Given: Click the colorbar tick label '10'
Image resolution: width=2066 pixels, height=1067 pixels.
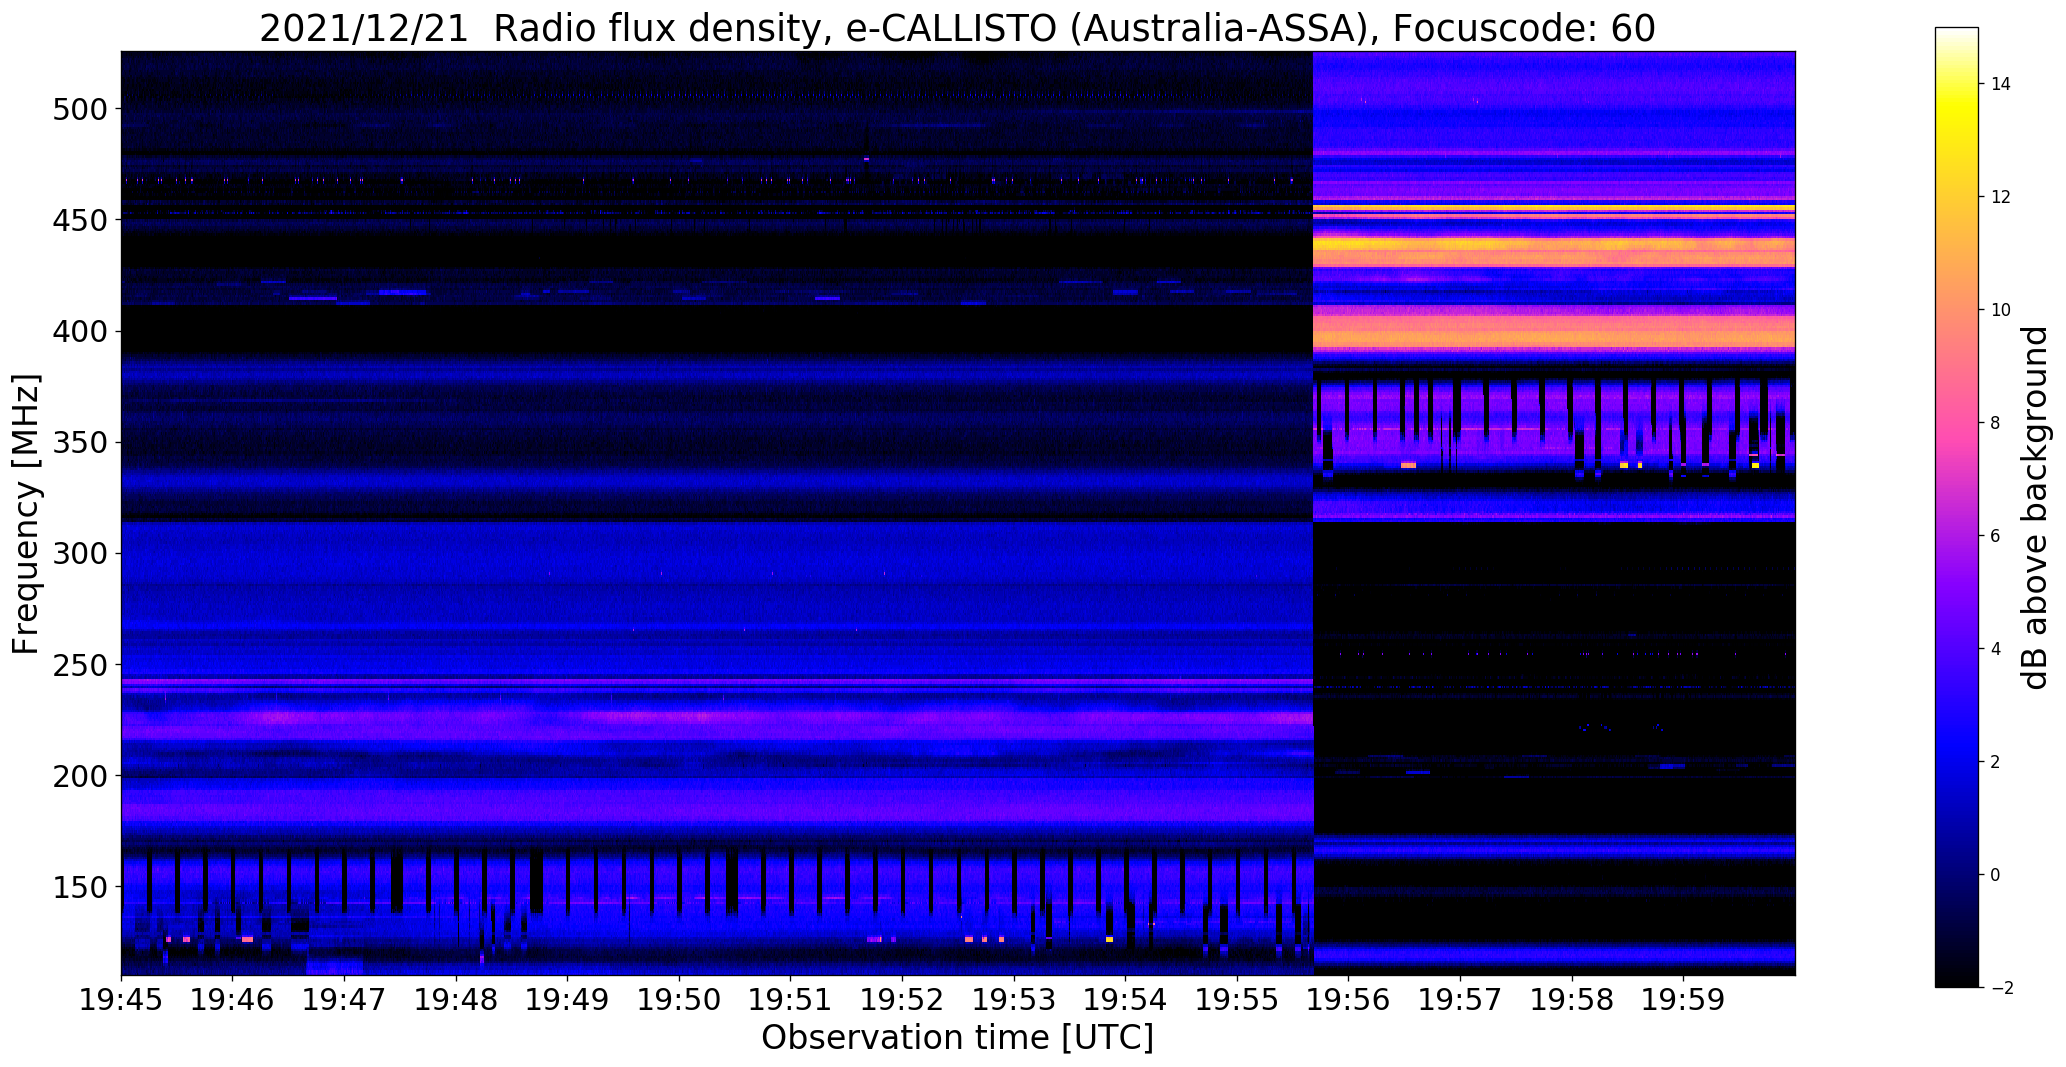Looking at the screenshot, I should pyautogui.click(x=2001, y=310).
